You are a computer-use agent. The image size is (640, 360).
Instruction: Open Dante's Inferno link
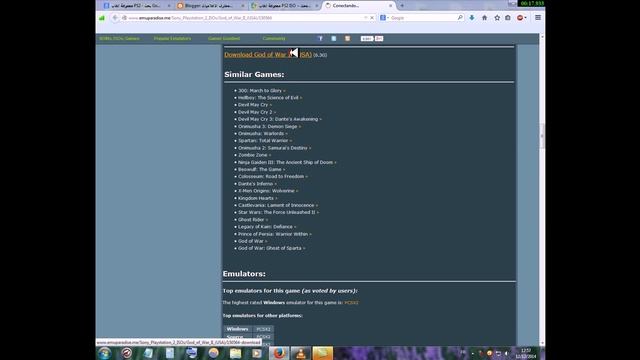point(256,184)
